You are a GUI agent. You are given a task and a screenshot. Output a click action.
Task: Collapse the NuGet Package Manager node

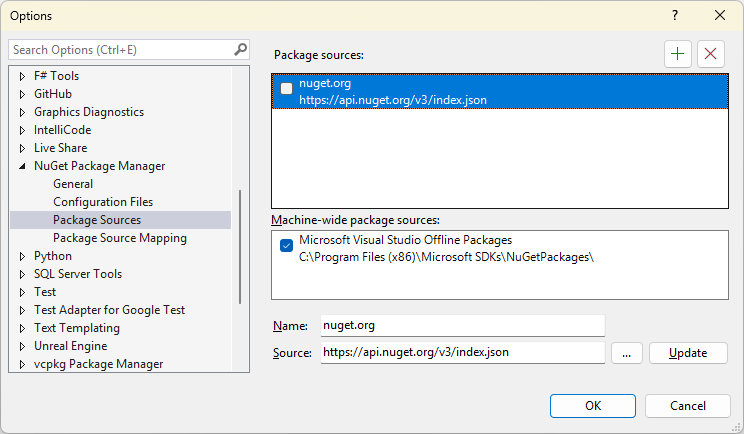click(22, 166)
